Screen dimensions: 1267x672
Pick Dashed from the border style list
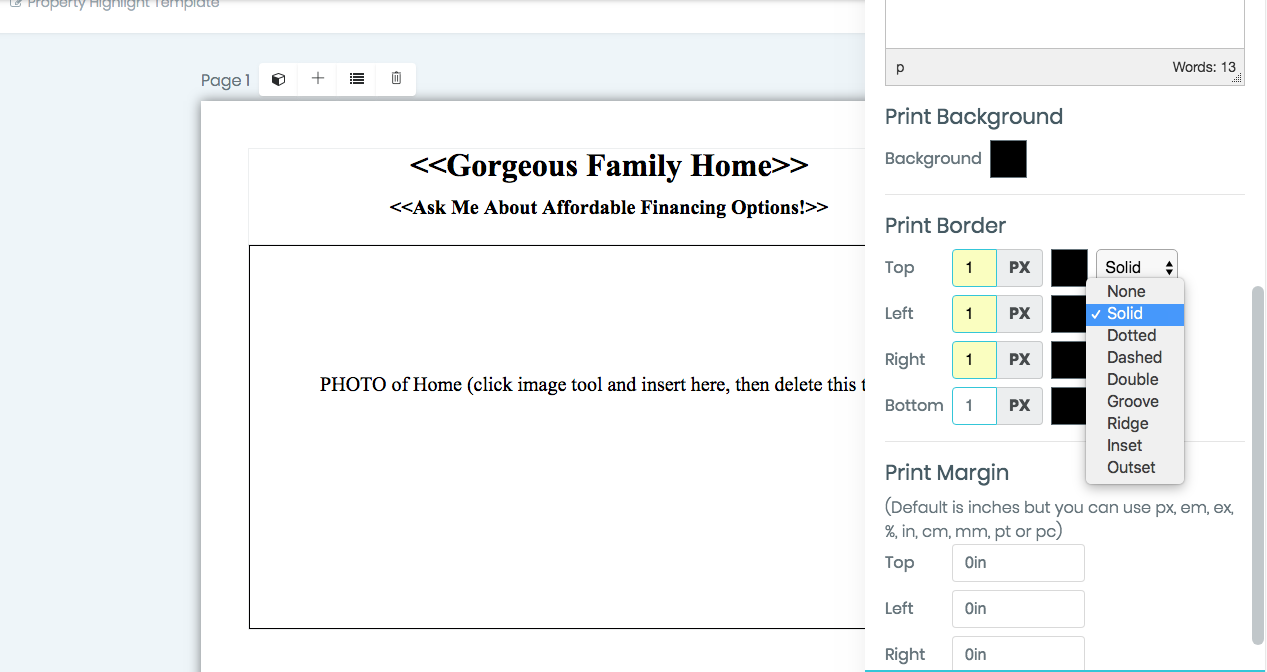[1134, 357]
